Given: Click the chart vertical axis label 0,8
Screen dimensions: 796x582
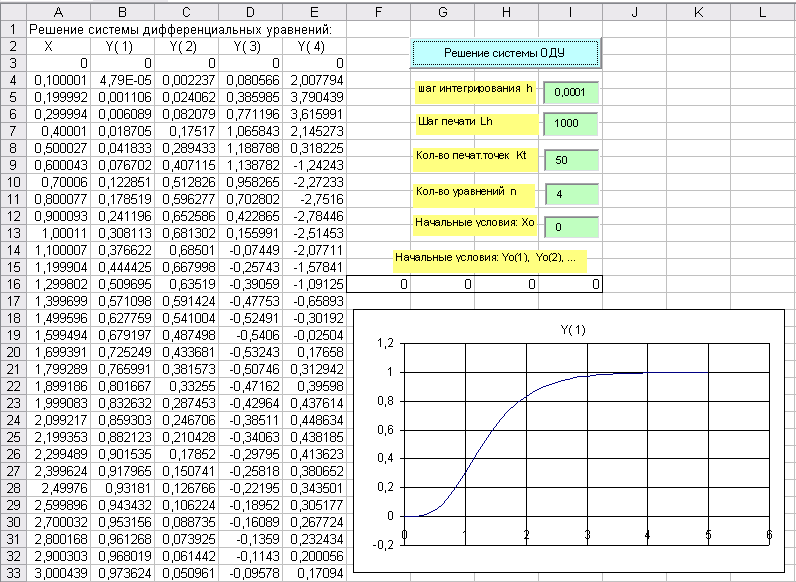Looking at the screenshot, I should tap(385, 401).
